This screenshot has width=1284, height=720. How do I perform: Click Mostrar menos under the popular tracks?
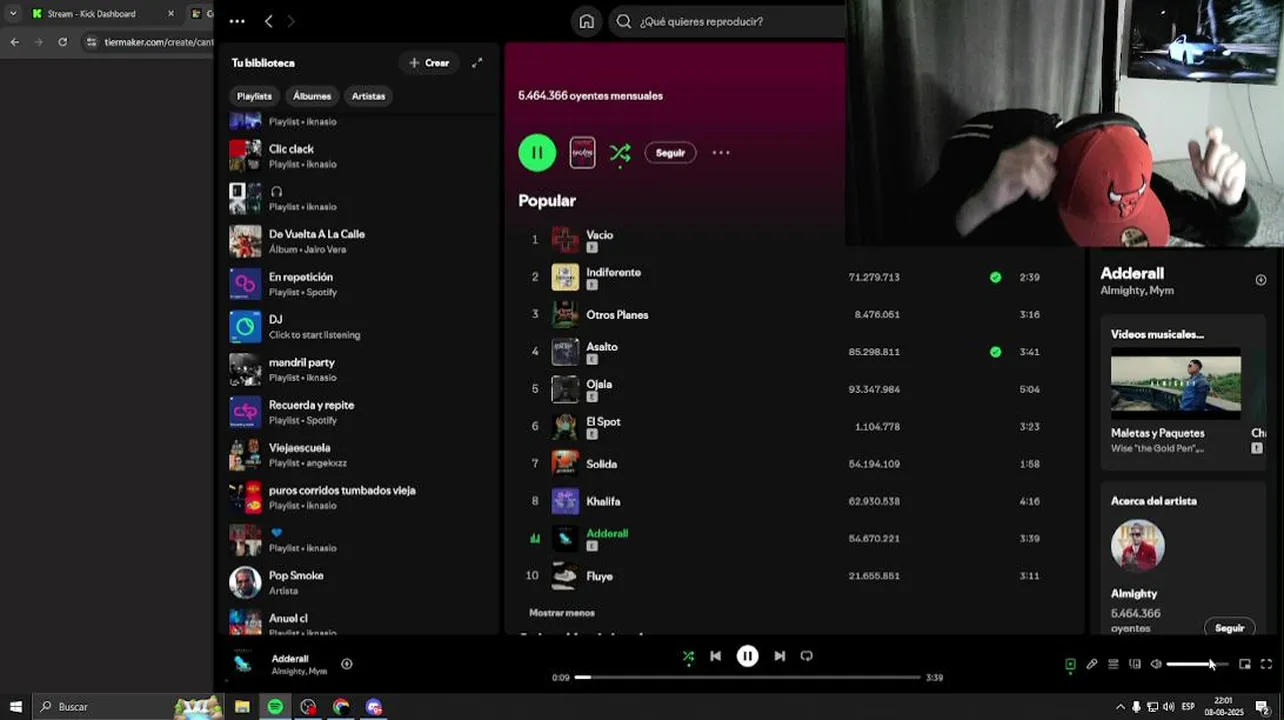(561, 612)
